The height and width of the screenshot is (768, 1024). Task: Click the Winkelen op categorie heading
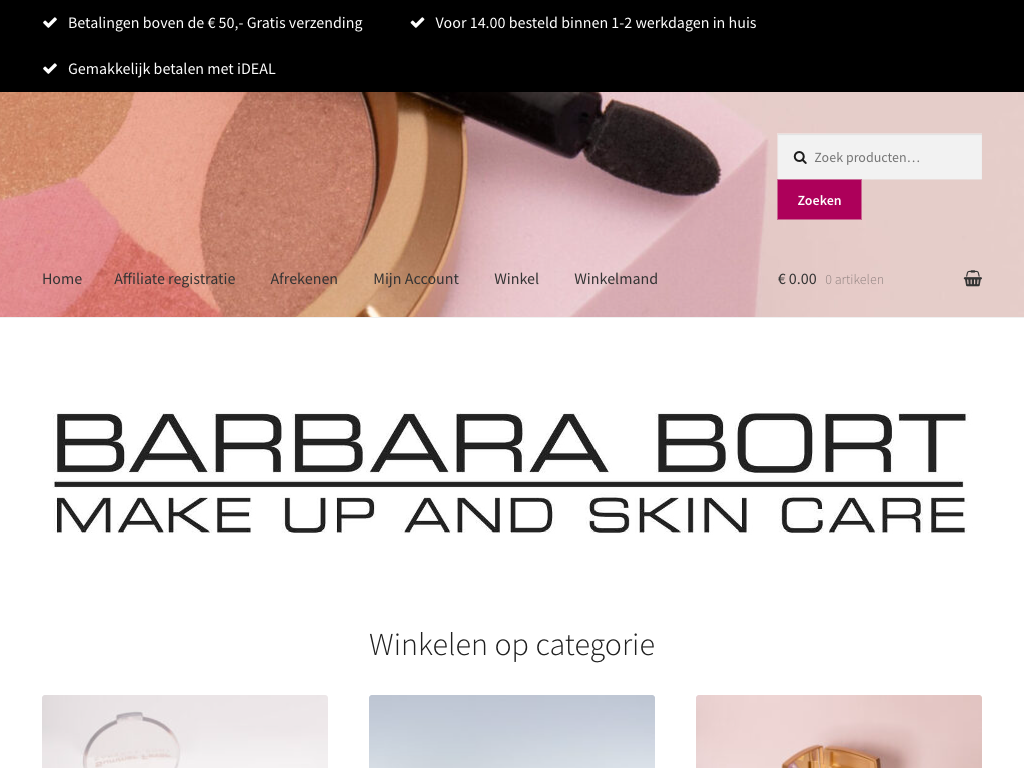click(x=512, y=645)
